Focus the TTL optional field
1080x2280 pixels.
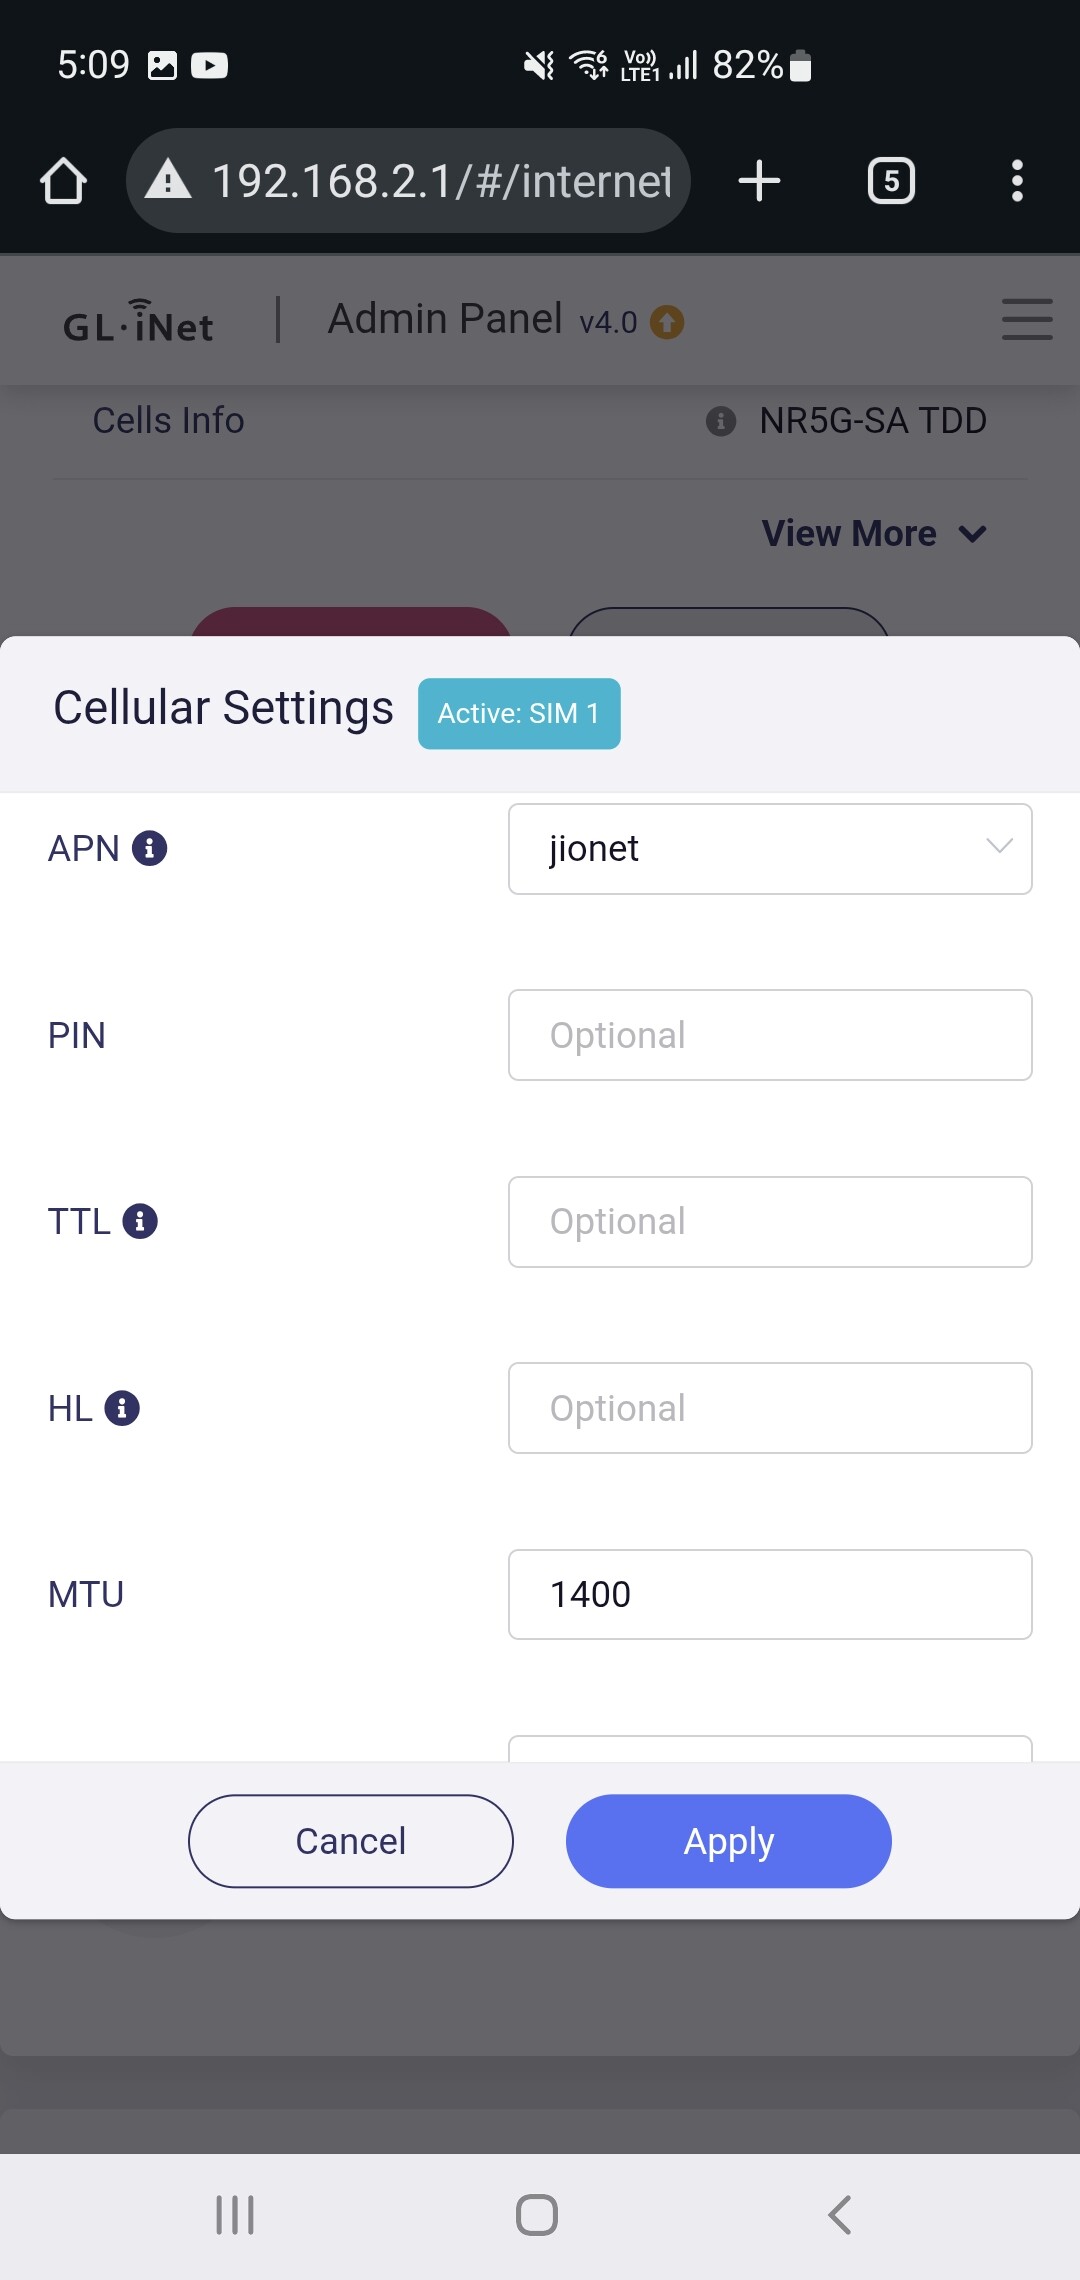click(x=770, y=1222)
